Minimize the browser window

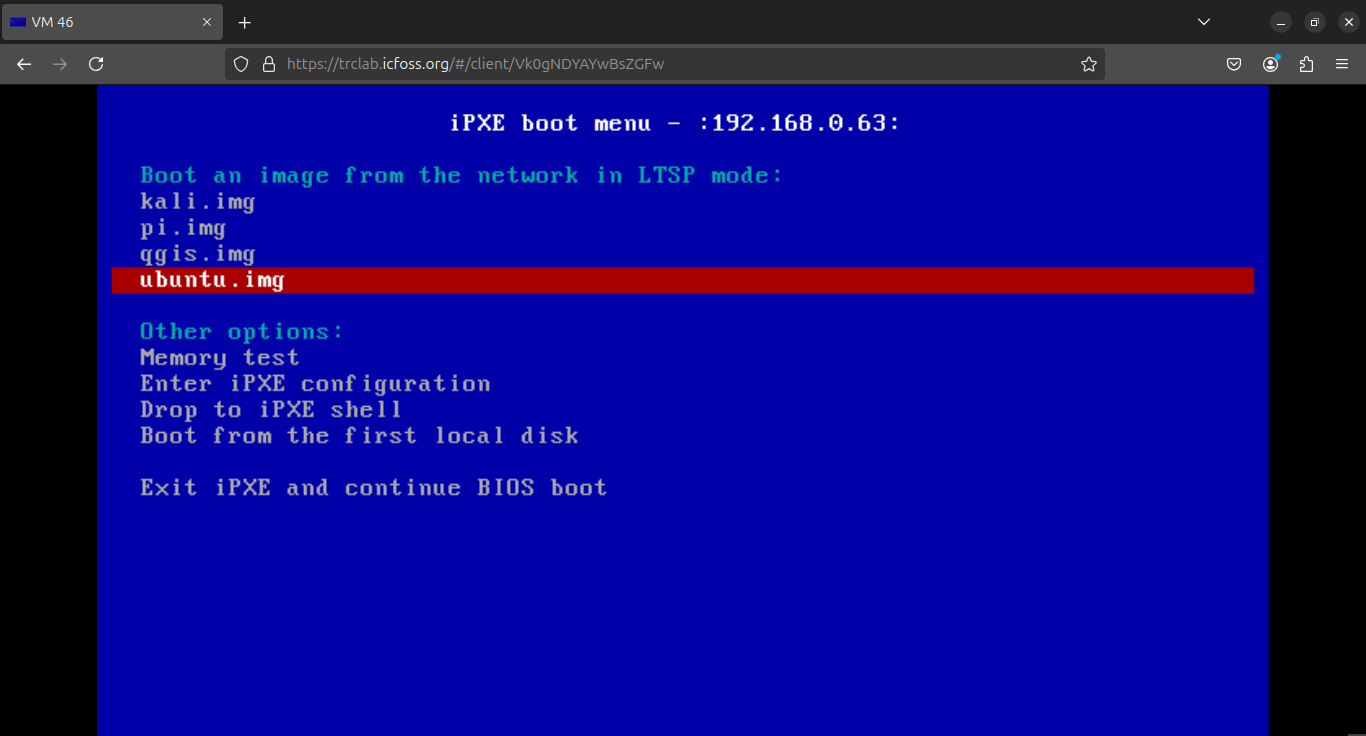tap(1281, 22)
